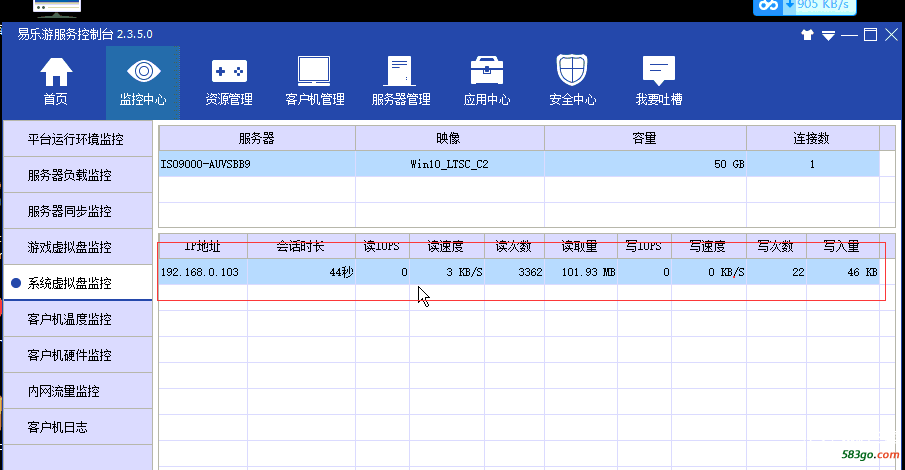Select 服务器同步监控 in the sidebar
This screenshot has width=905, height=470.
tap(78, 211)
